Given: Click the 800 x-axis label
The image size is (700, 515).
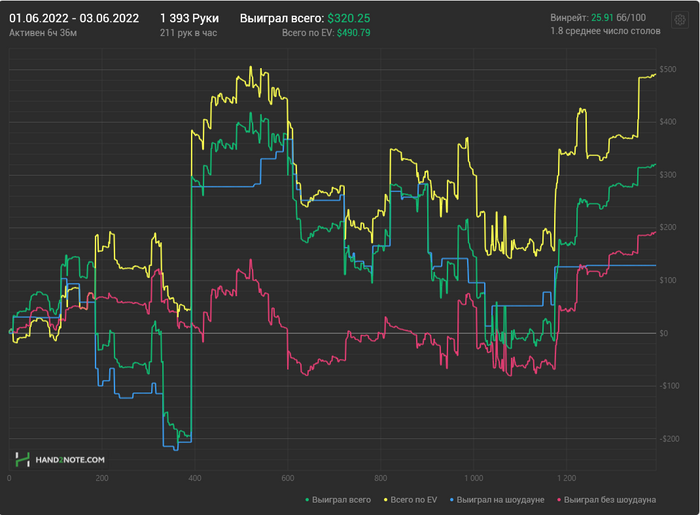Looking at the screenshot, I should (x=381, y=478).
